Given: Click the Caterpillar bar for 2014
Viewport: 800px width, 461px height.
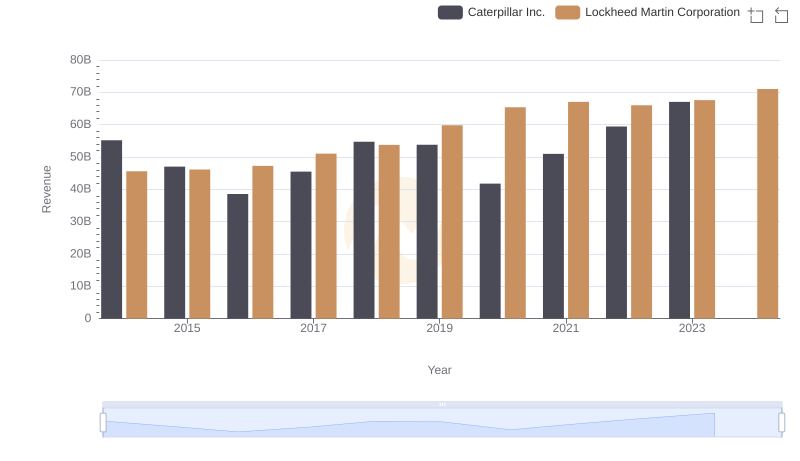Looking at the screenshot, I should pyautogui.click(x=112, y=229).
